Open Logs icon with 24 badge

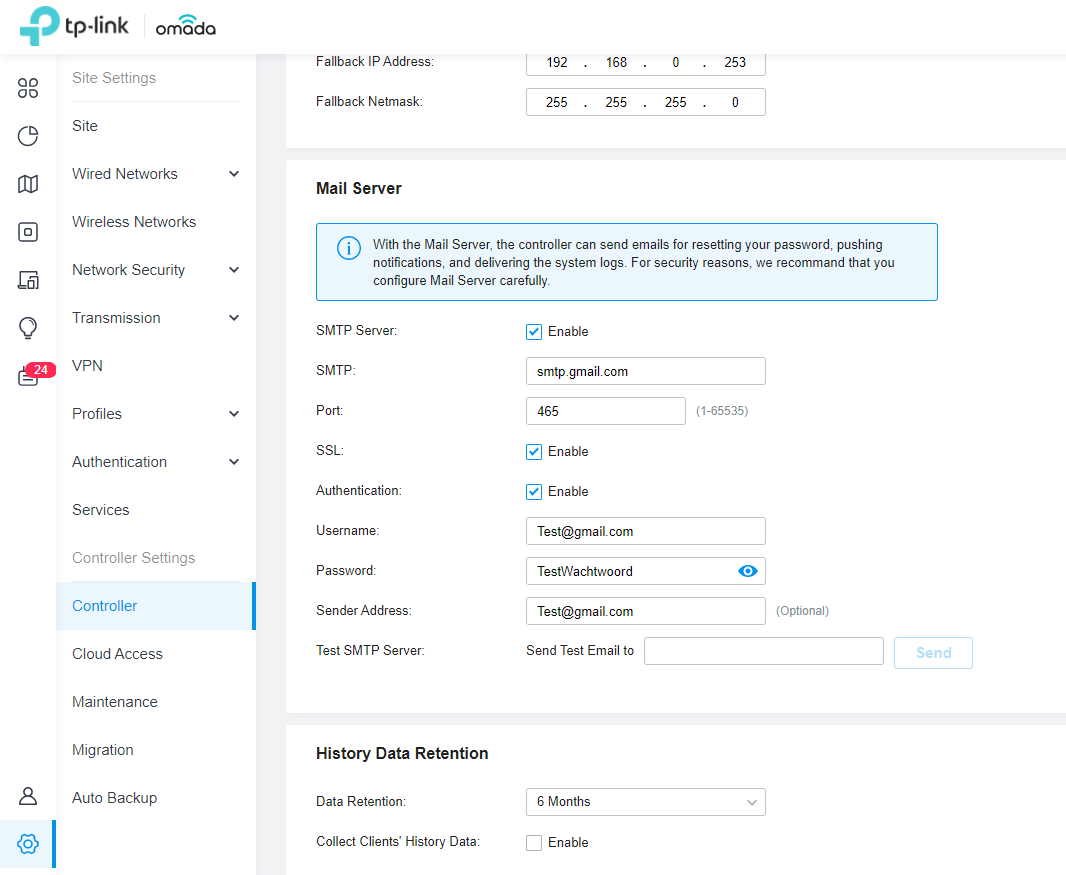click(x=30, y=376)
